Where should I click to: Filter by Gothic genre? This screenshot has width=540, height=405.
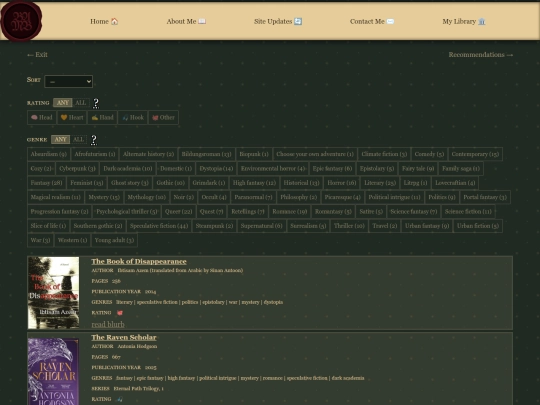click(170, 183)
